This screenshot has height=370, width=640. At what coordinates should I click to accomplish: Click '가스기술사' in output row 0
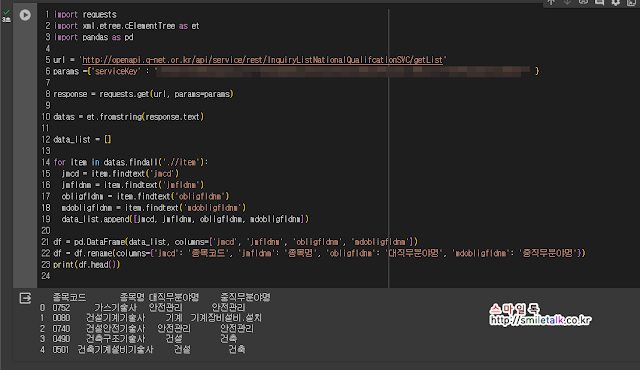pos(116,308)
